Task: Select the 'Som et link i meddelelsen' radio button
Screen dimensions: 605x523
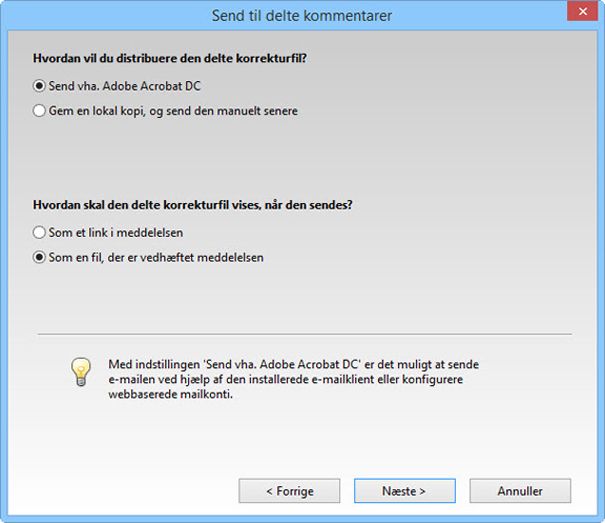Action: click(x=40, y=232)
